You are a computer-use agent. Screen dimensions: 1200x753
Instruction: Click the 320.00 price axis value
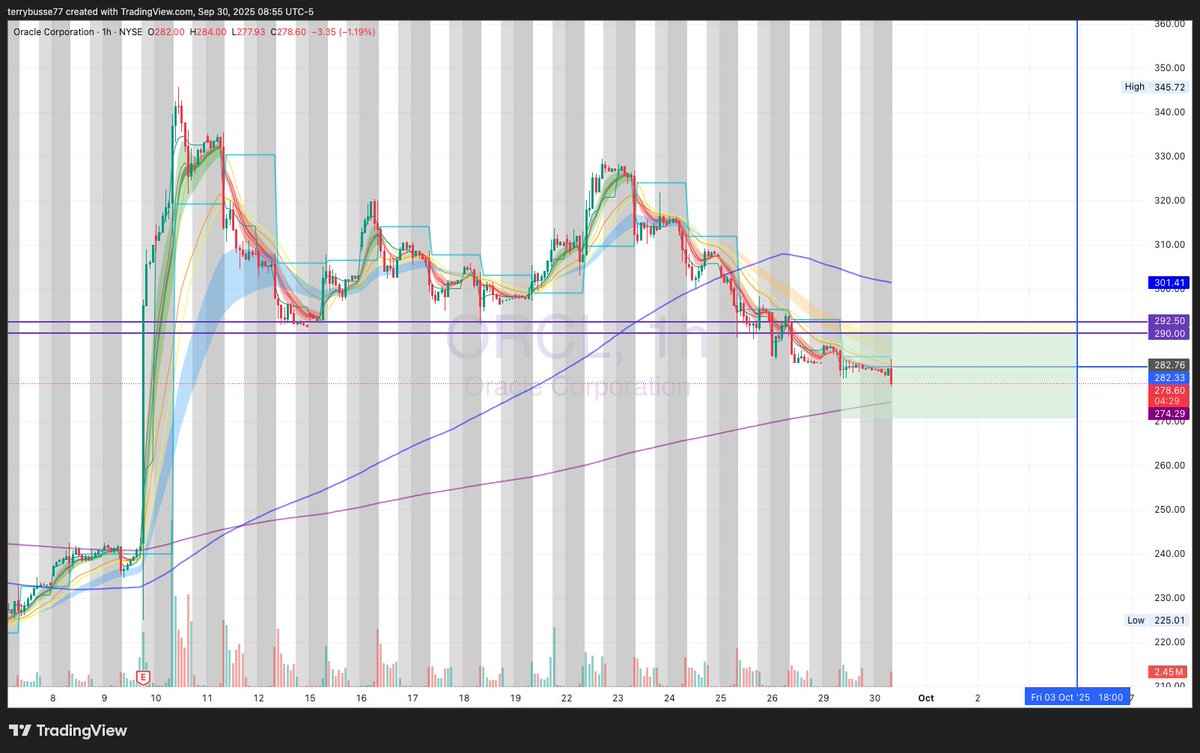click(1169, 200)
